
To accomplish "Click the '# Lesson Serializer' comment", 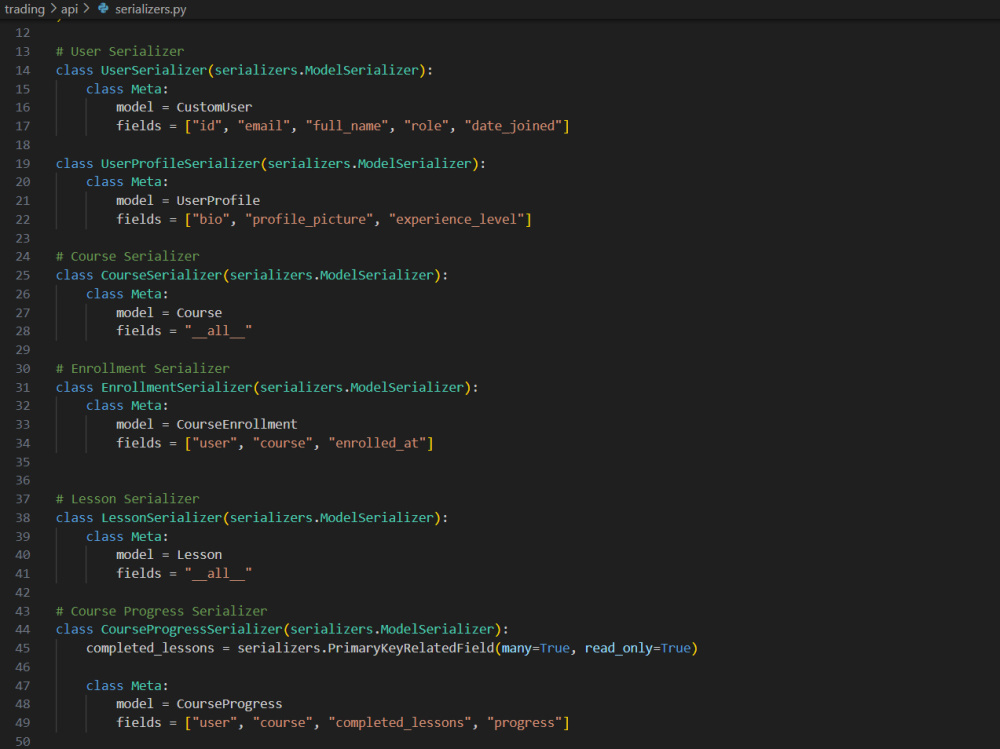I will pyautogui.click(x=128, y=499).
